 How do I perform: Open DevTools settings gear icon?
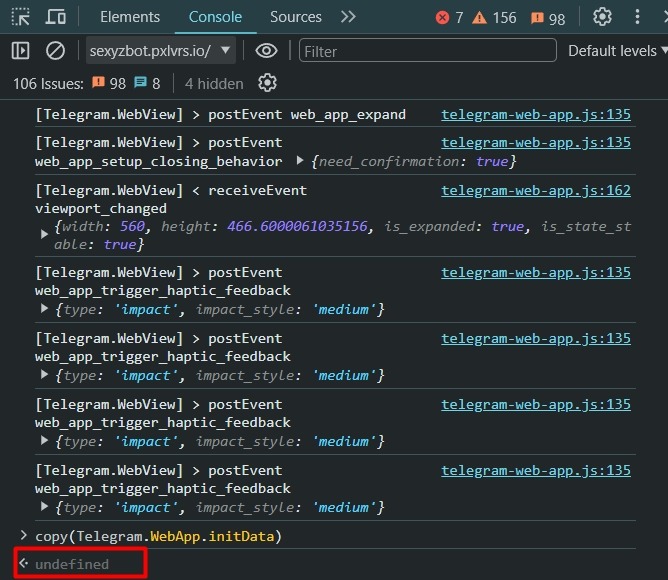point(602,17)
